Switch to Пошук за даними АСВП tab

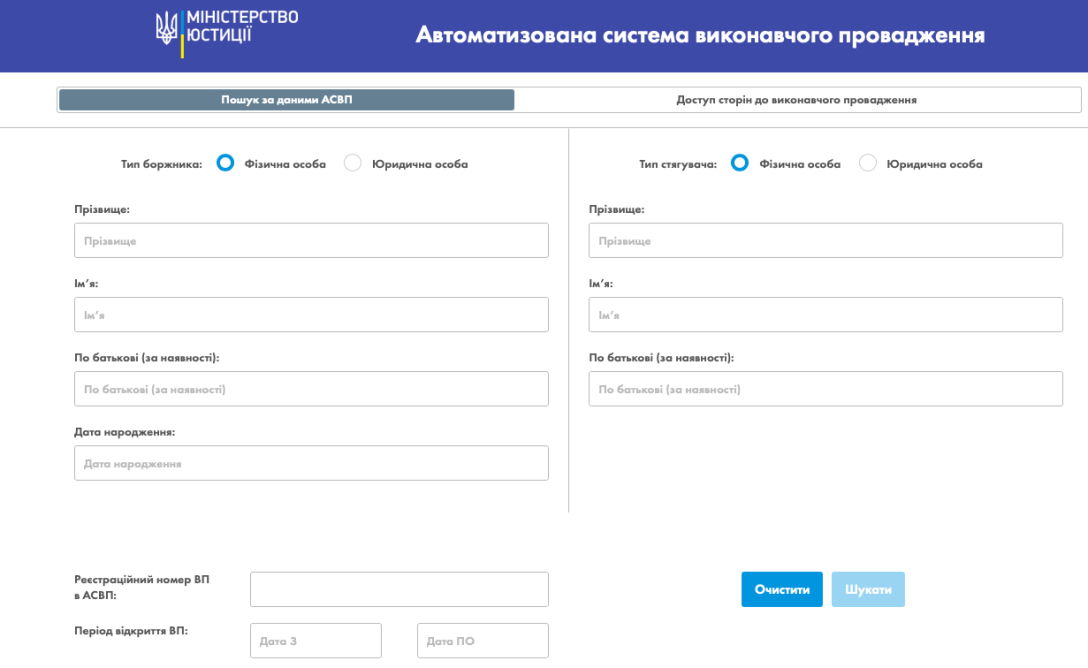286,100
